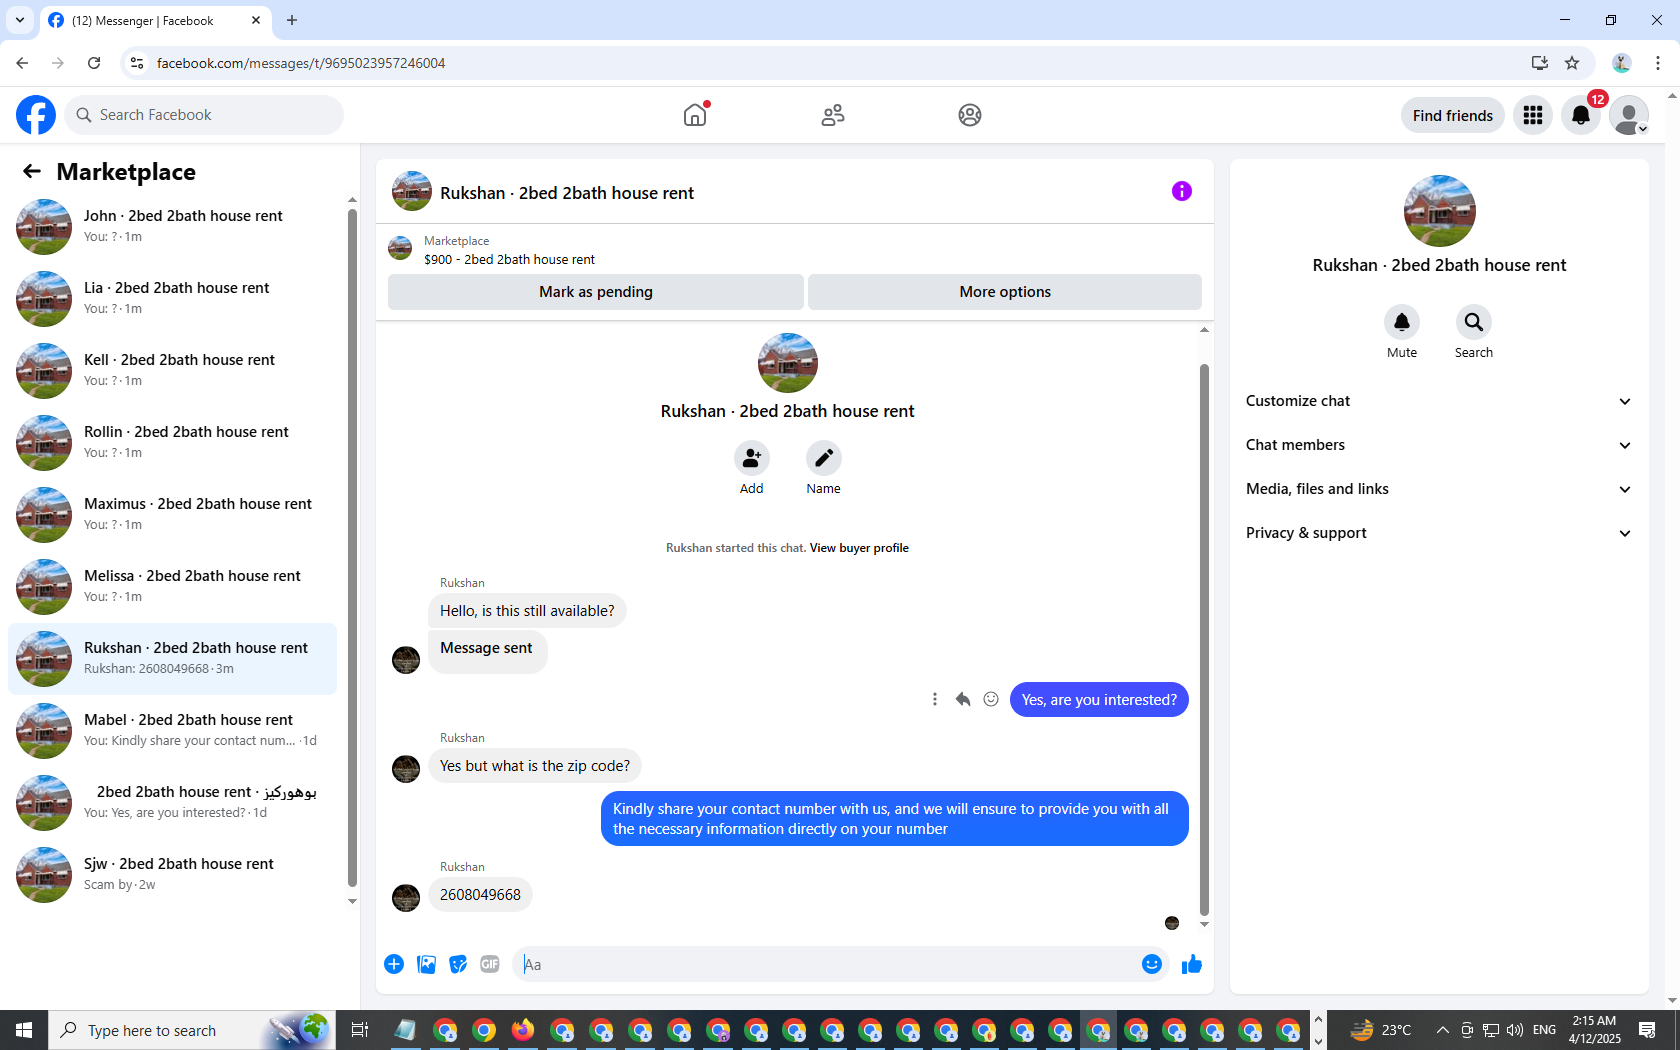
Task: Choose a GIF
Action: 490,964
